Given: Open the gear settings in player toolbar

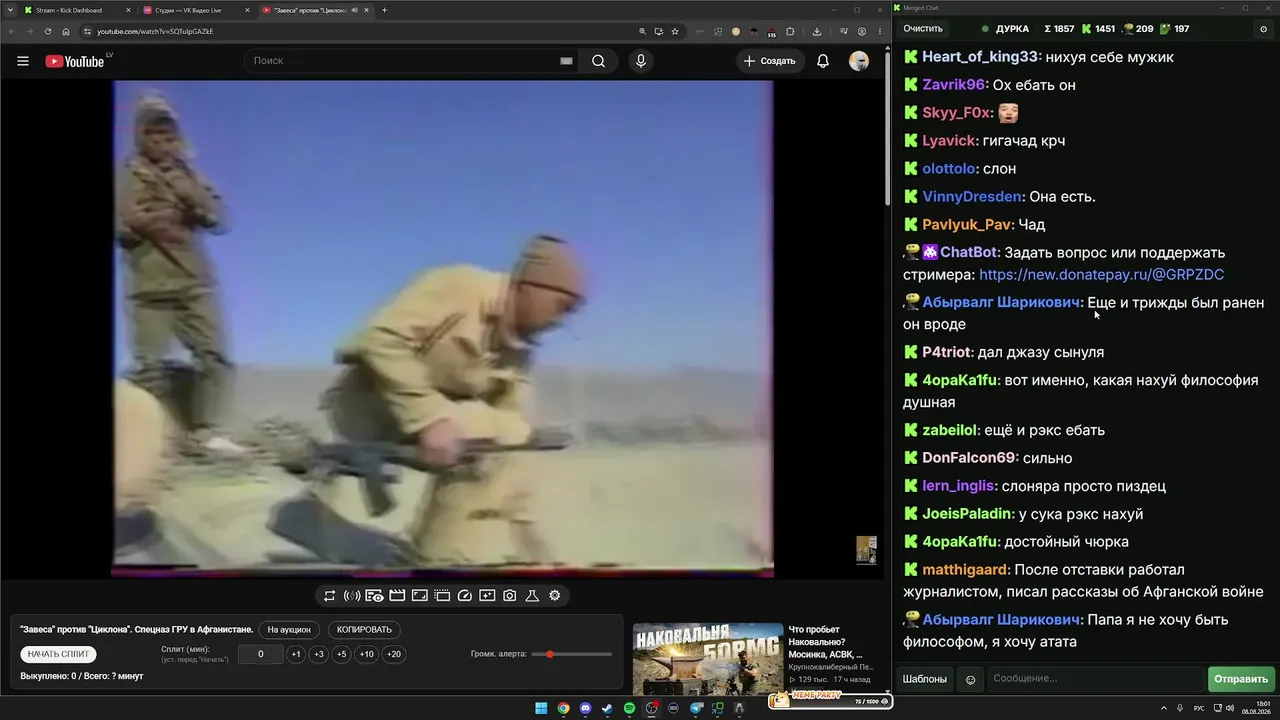Looking at the screenshot, I should 555,596.
